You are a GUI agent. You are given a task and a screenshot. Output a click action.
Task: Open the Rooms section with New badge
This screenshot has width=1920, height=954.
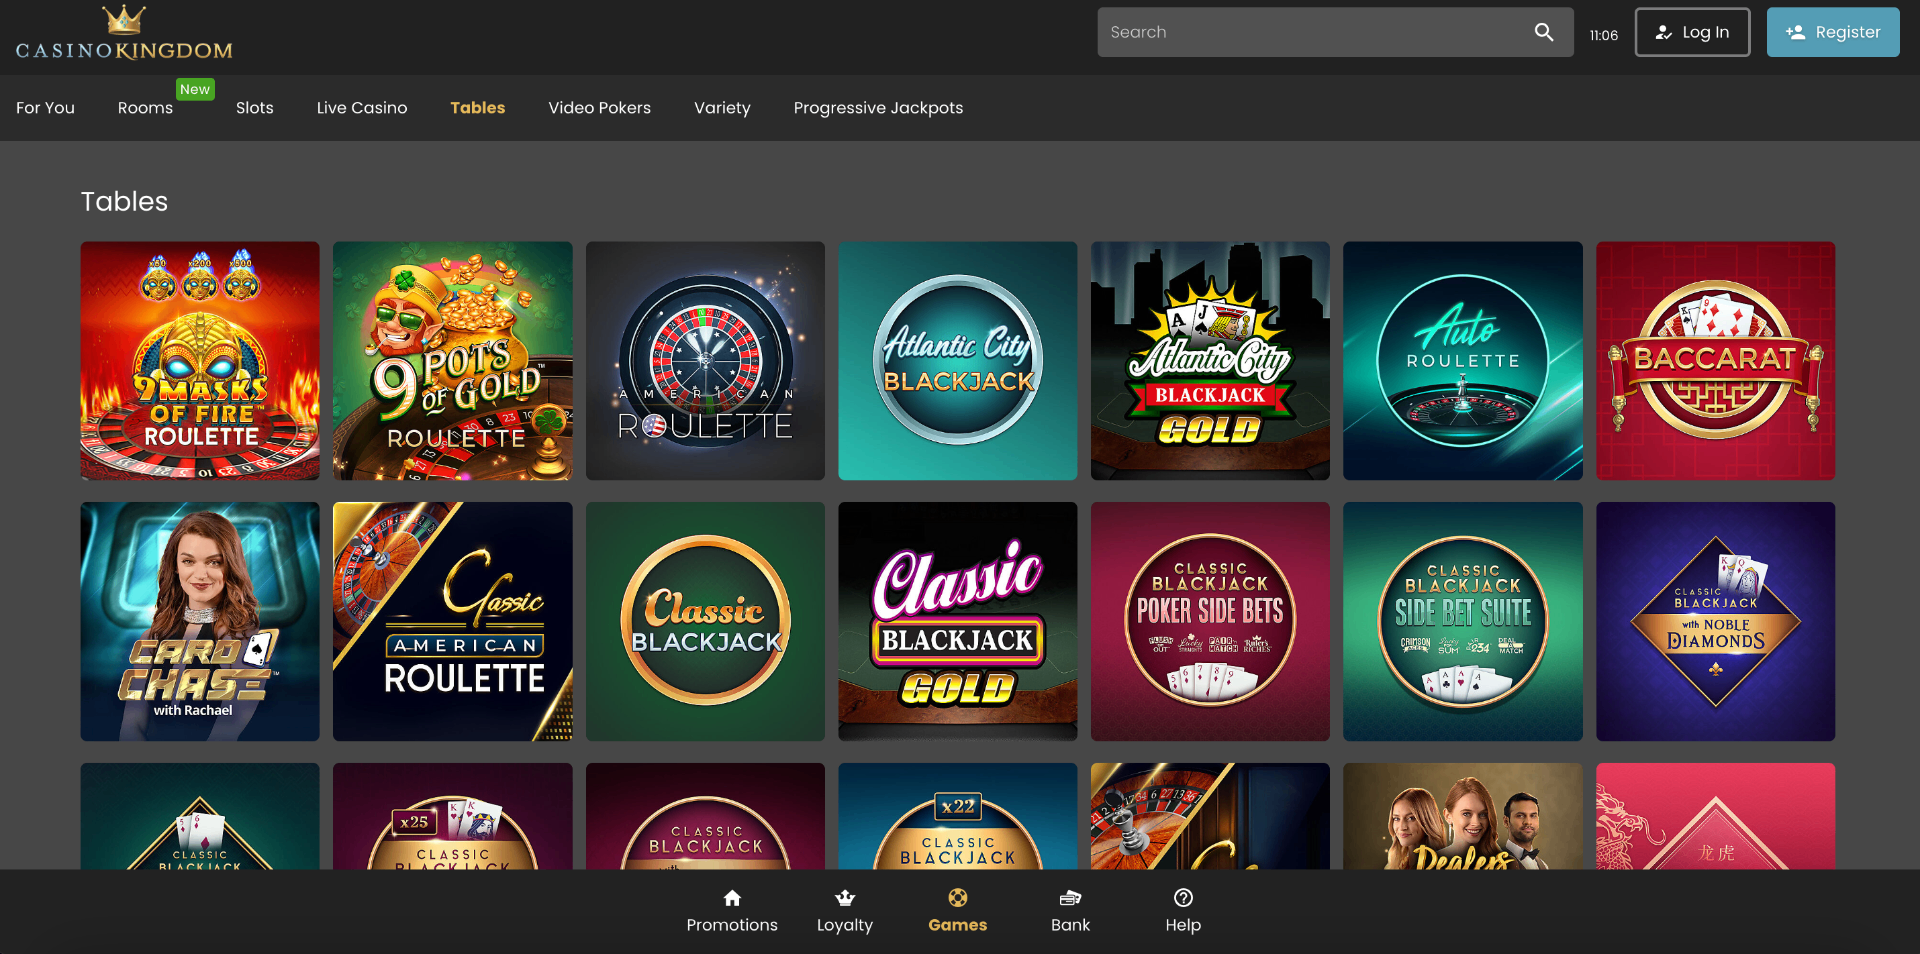[145, 108]
